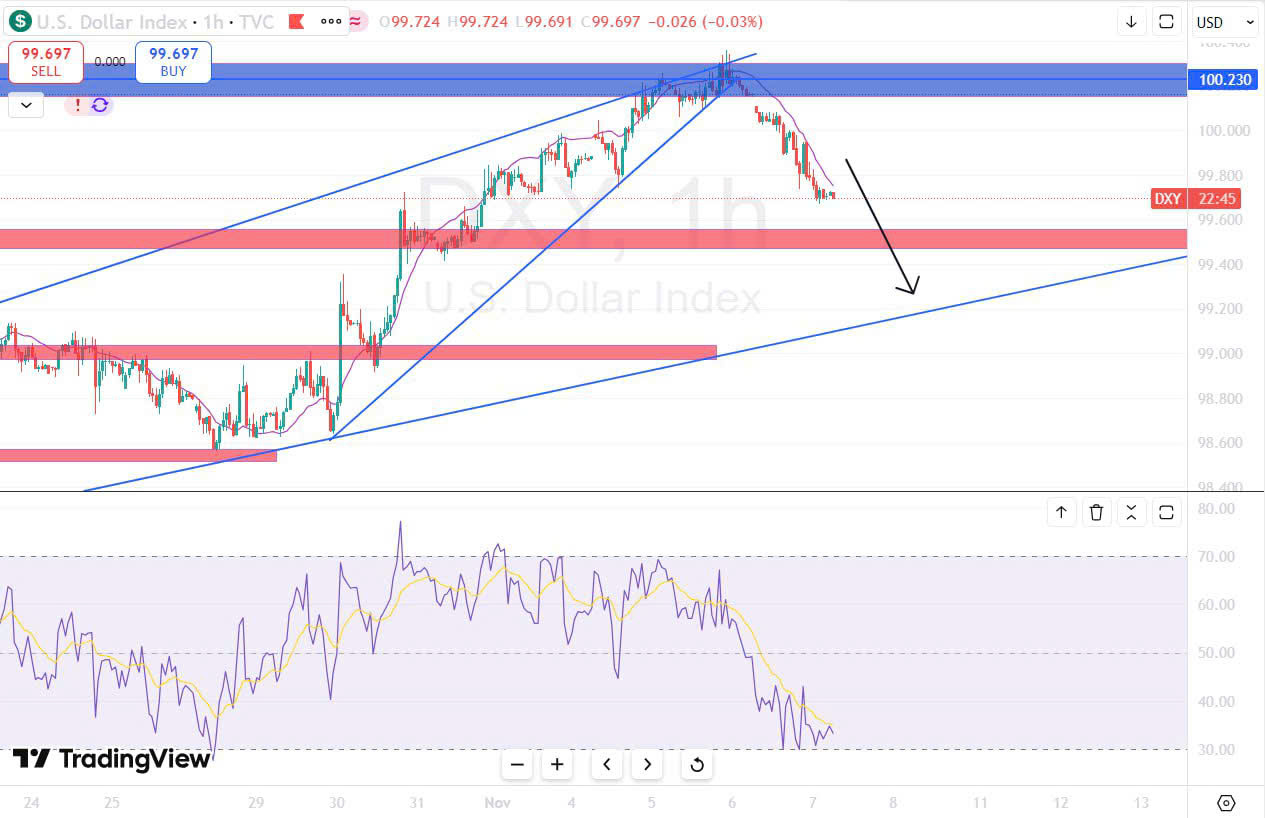Select the red support zone near 99.000
This screenshot has width=1265, height=818.
point(358,353)
